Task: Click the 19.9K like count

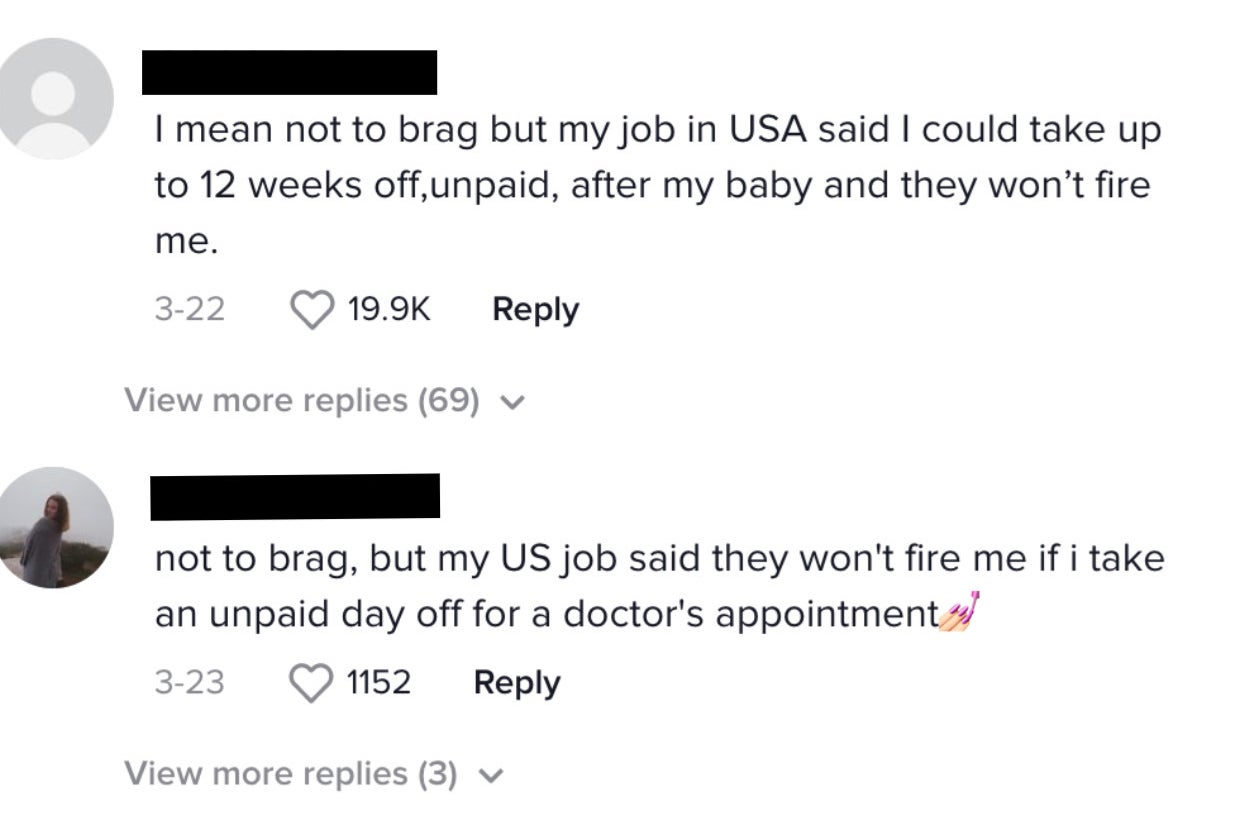Action: pos(388,308)
